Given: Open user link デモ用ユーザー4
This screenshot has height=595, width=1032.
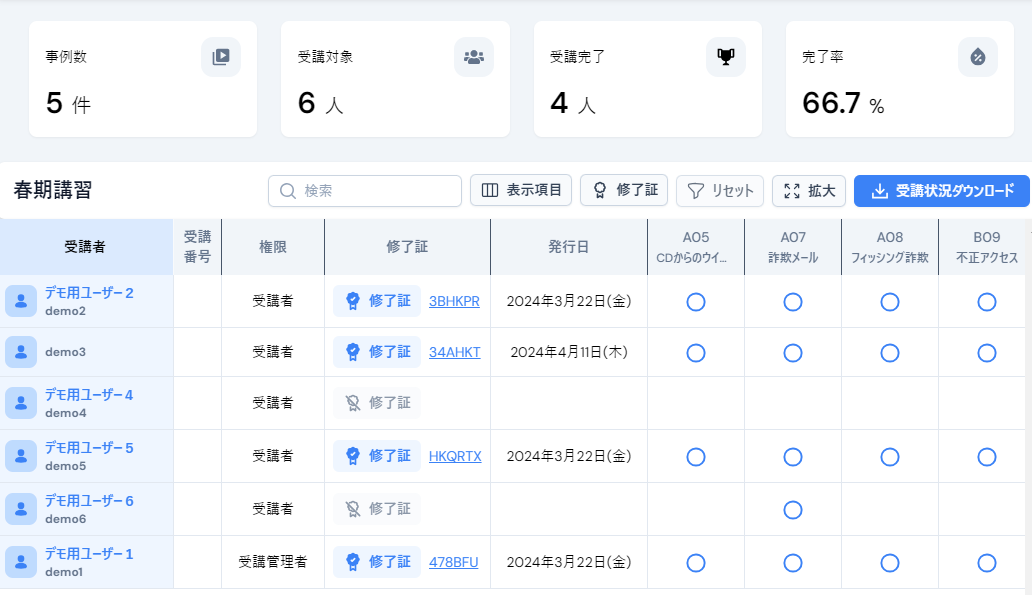Looking at the screenshot, I should tap(89, 395).
